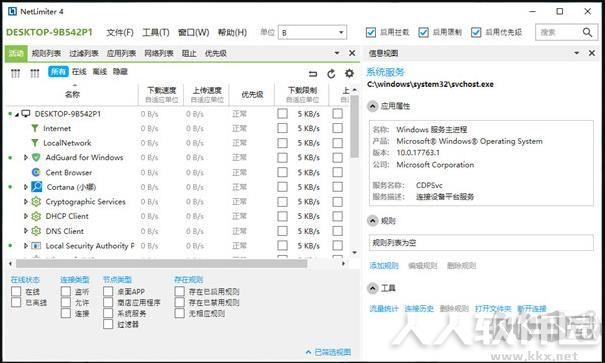Screen dimensions: 605x363
Task: Open the activity view settings gear
Action: click(x=349, y=73)
